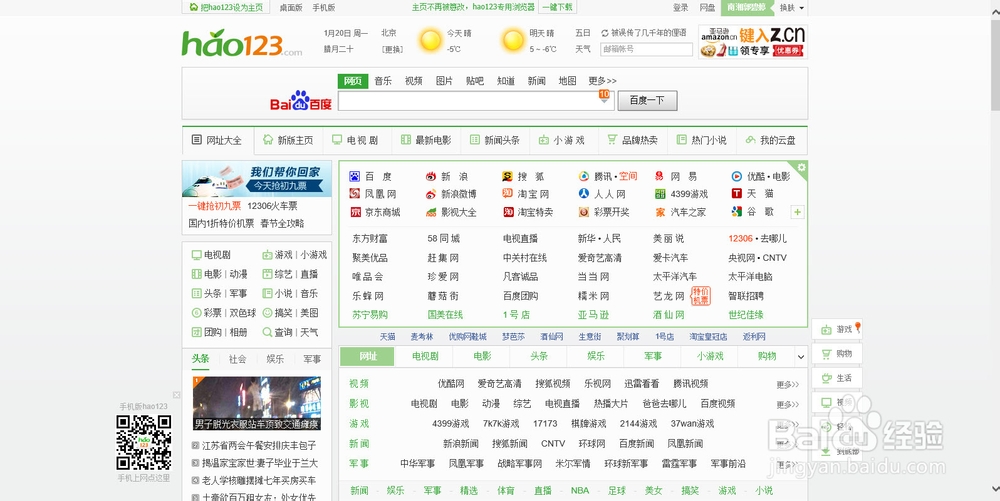
Task: Click the 一键下载 browser button
Action: click(557, 7)
